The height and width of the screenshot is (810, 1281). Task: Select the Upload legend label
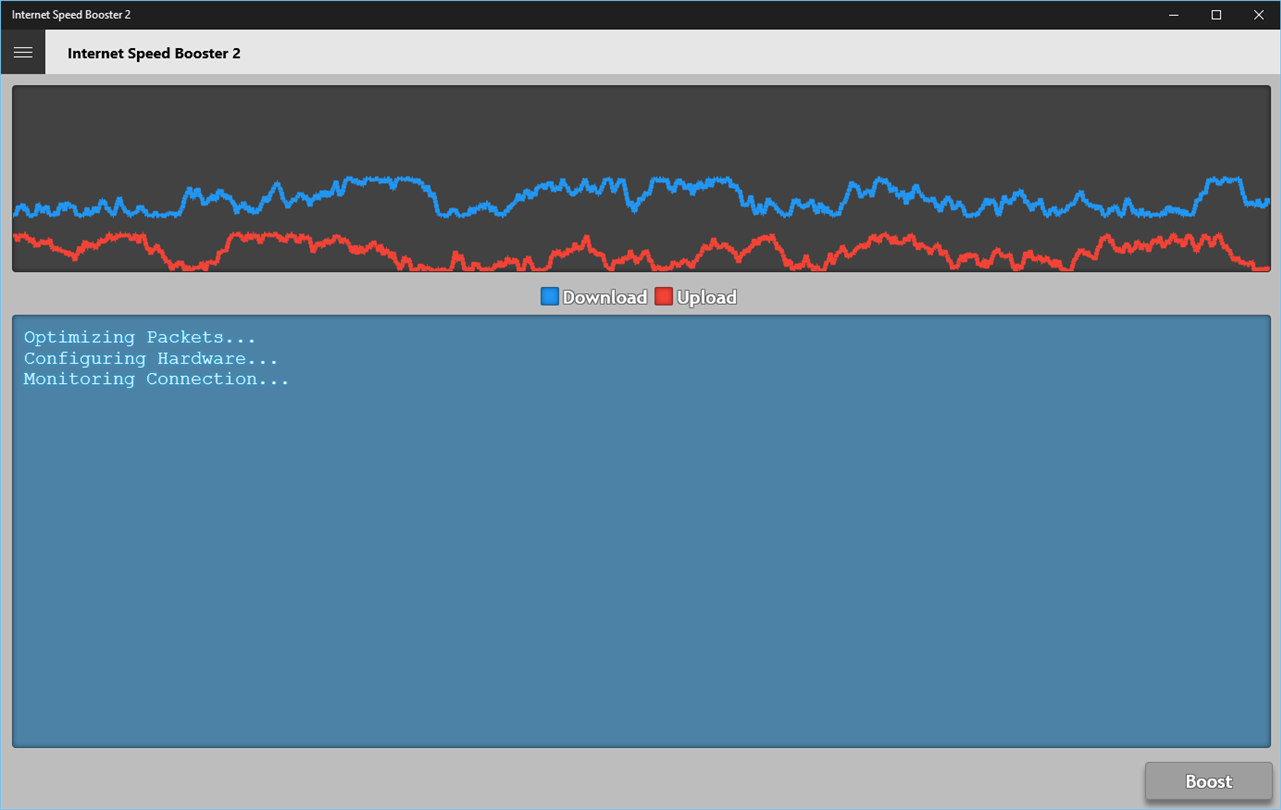coord(707,297)
